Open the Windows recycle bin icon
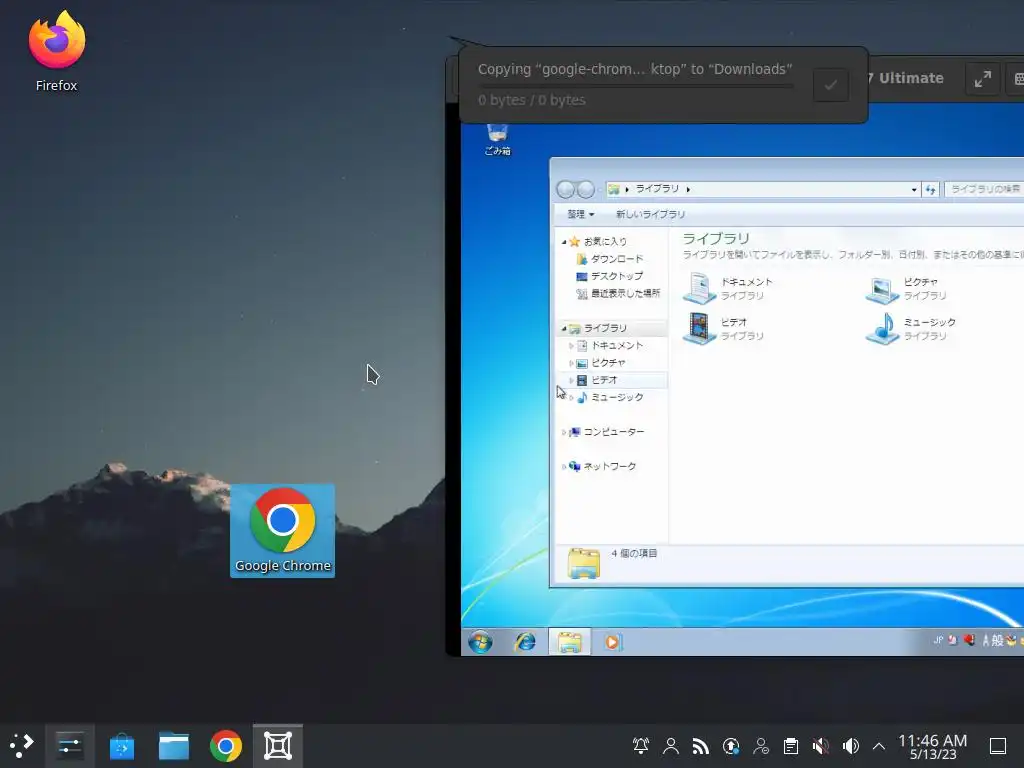1024x768 pixels. 498,140
